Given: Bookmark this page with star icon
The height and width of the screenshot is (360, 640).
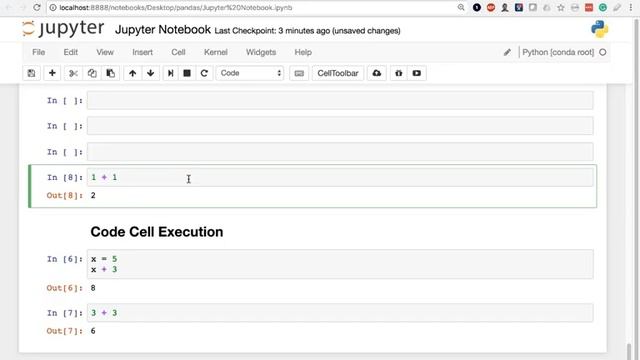Looking at the screenshot, I should [561, 7].
